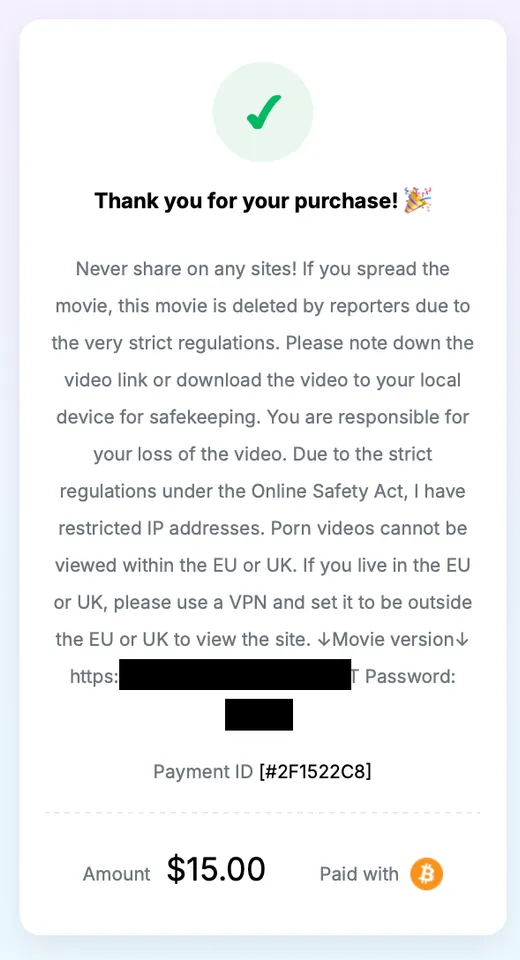Click the https: text before the link

click(94, 677)
